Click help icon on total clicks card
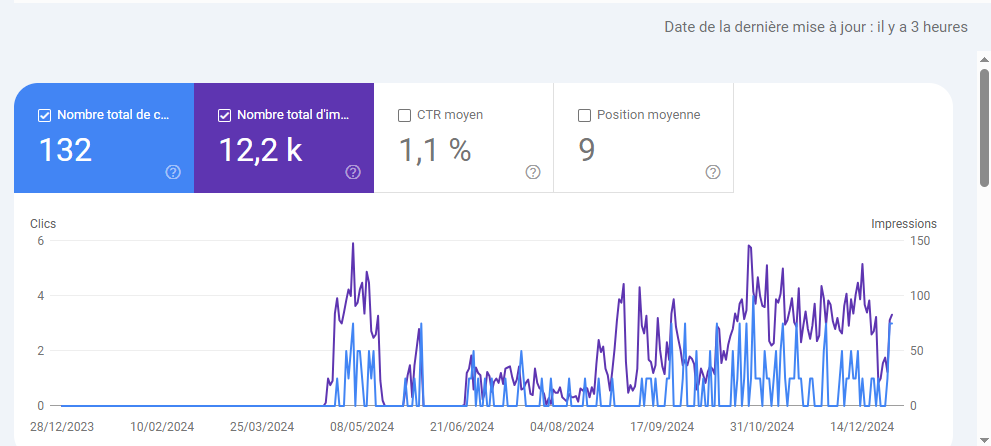This screenshot has height=446, width=991. coord(173,172)
